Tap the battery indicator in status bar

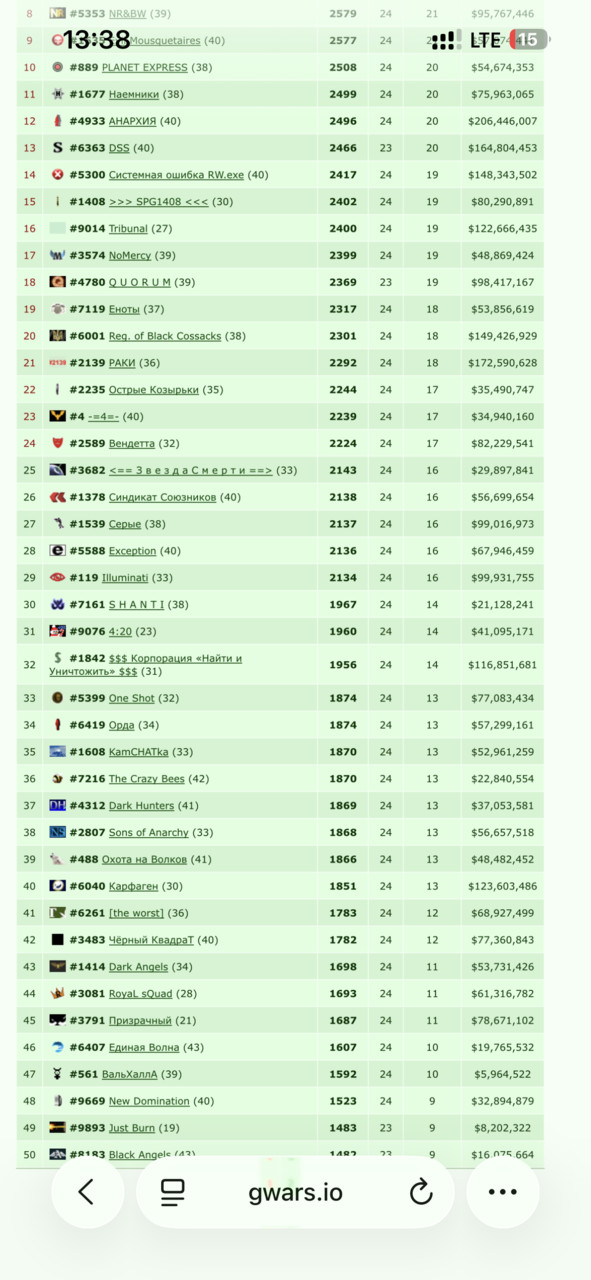coord(527,40)
